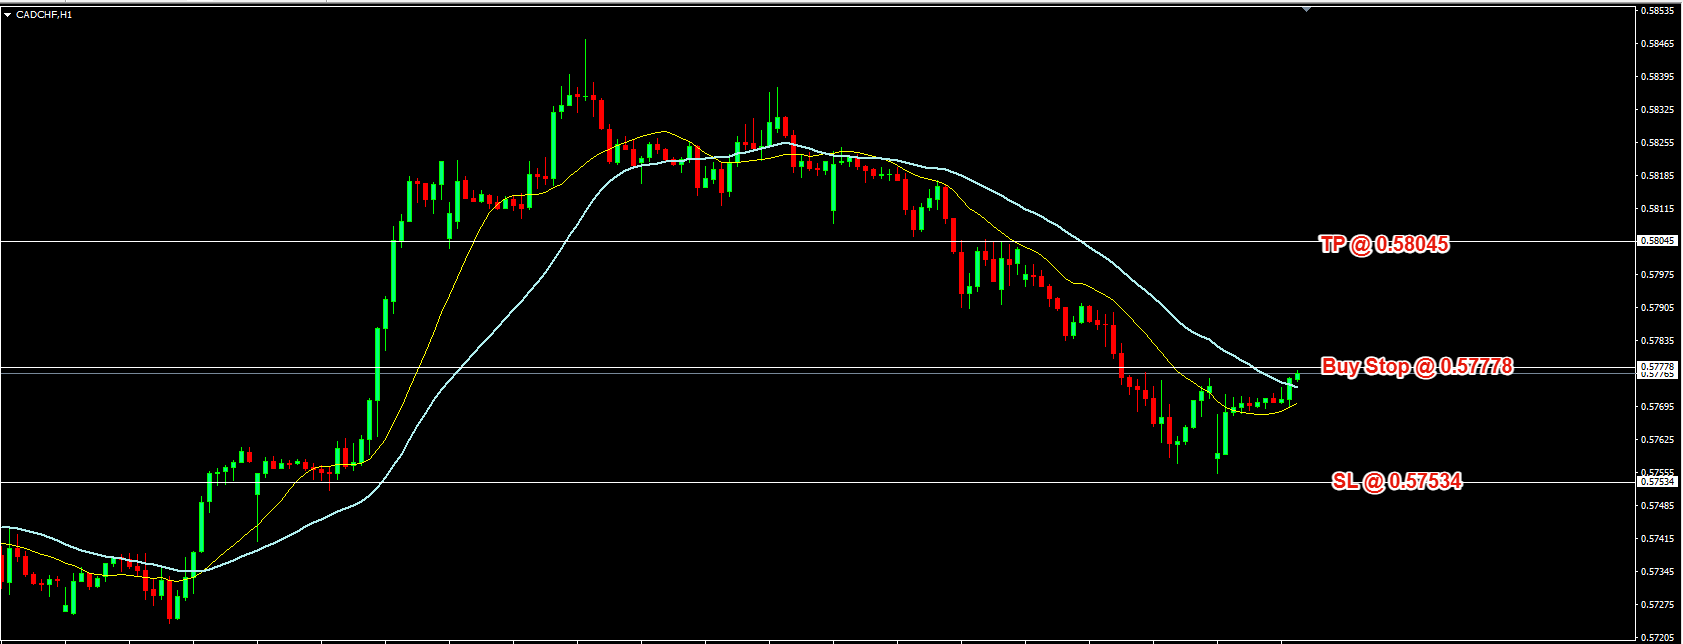The width and height of the screenshot is (1683, 644).
Task: Click the CADCHF,H1 chart title
Action: [44, 15]
